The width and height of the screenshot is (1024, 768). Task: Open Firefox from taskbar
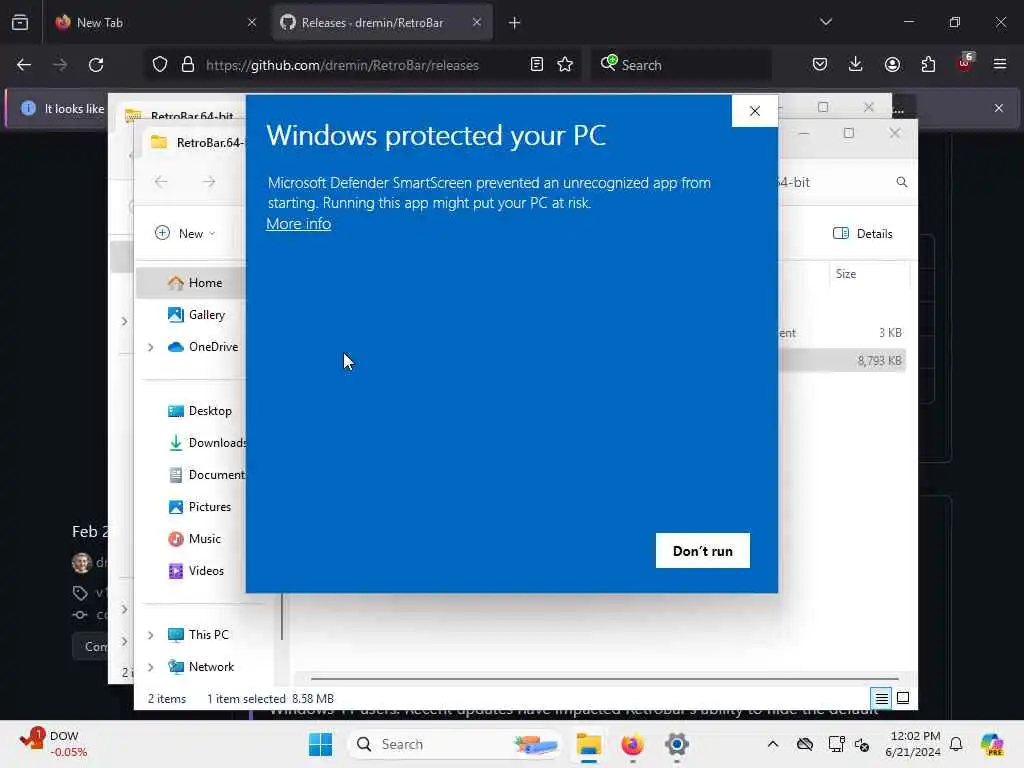pyautogui.click(x=632, y=744)
